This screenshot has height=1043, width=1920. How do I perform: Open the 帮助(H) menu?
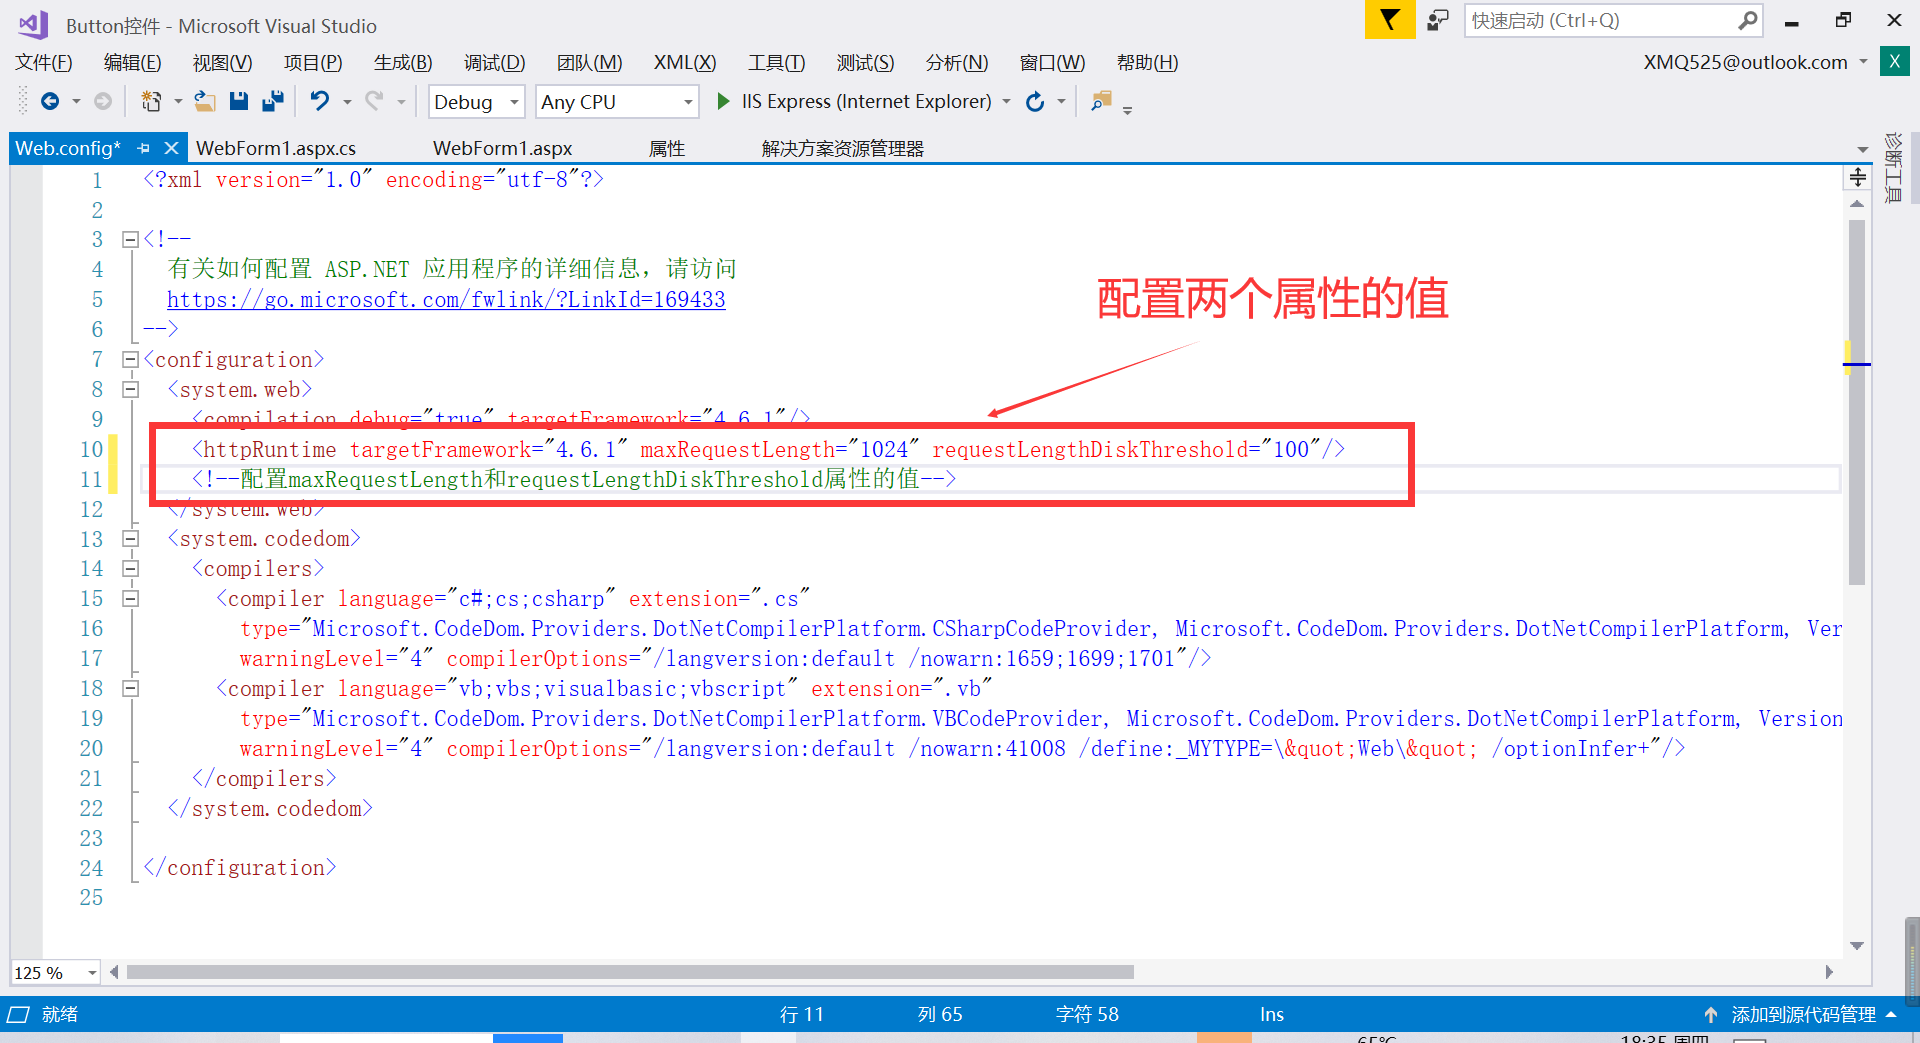coord(1148,63)
